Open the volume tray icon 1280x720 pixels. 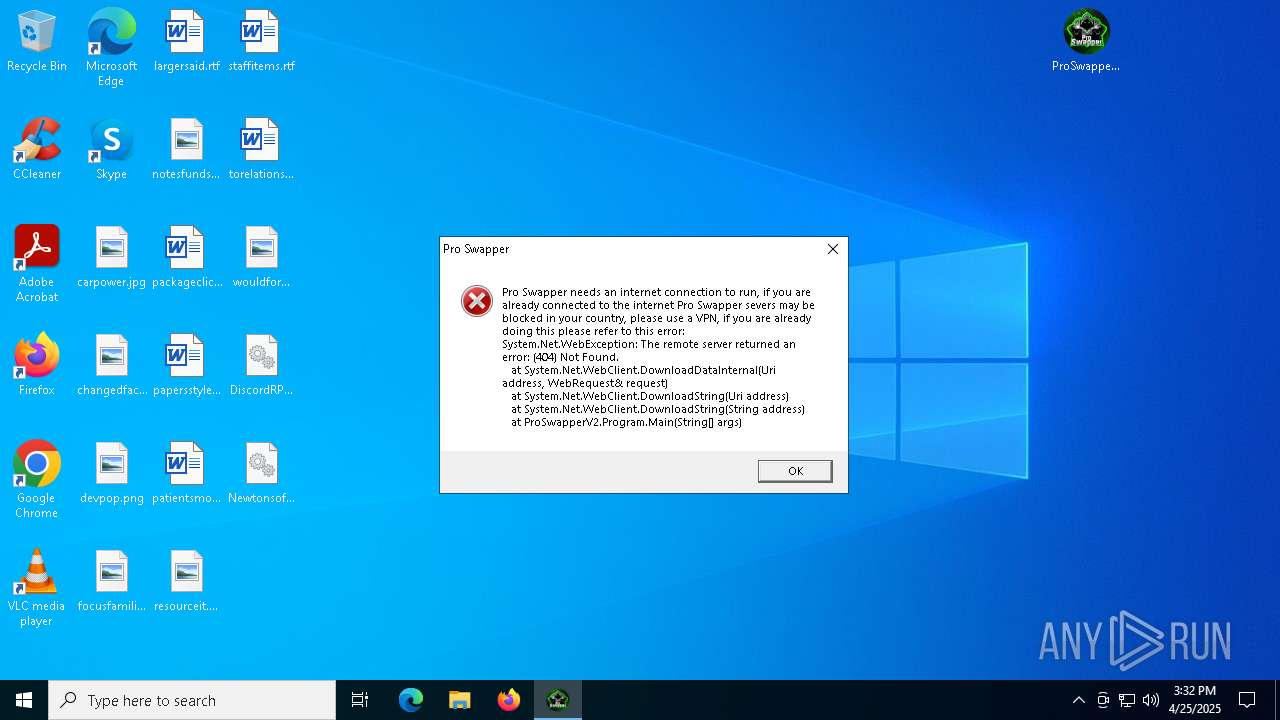click(x=1151, y=700)
